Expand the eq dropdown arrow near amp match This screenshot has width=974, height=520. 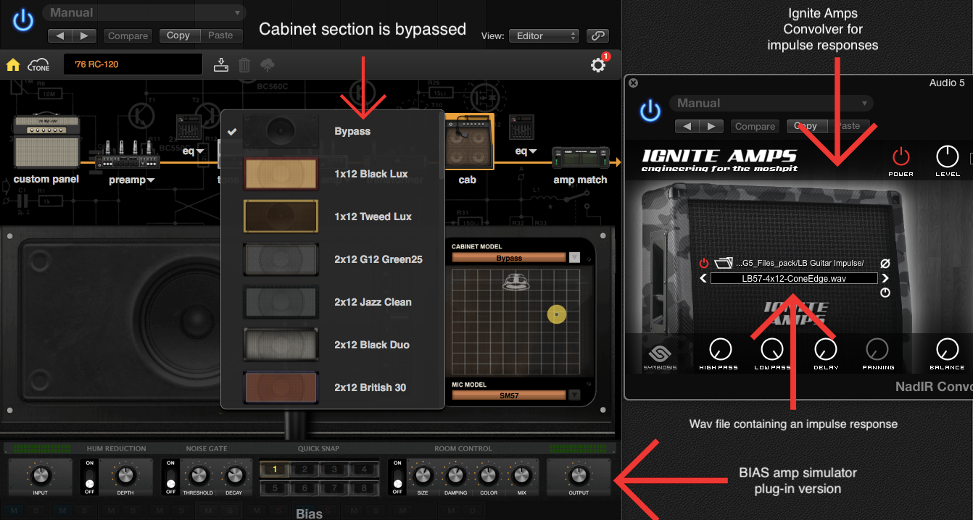pyautogui.click(x=532, y=150)
